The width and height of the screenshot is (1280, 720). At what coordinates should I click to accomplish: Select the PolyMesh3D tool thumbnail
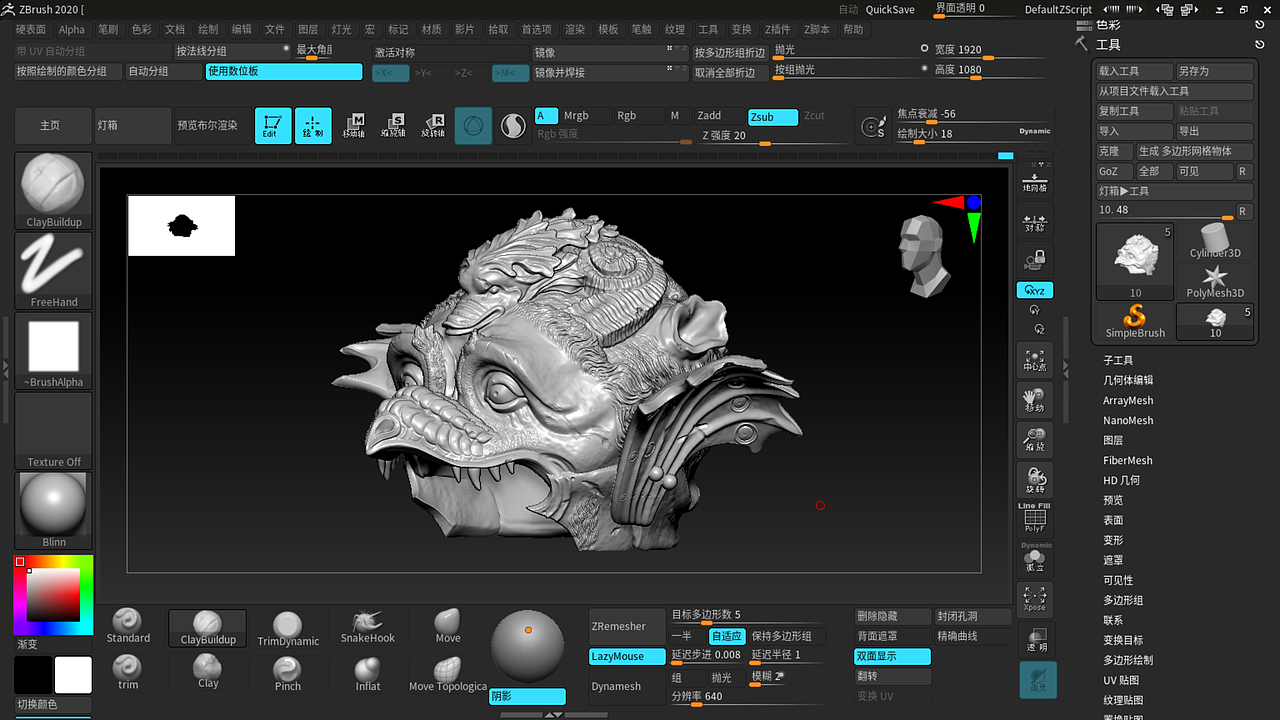[x=1215, y=281]
